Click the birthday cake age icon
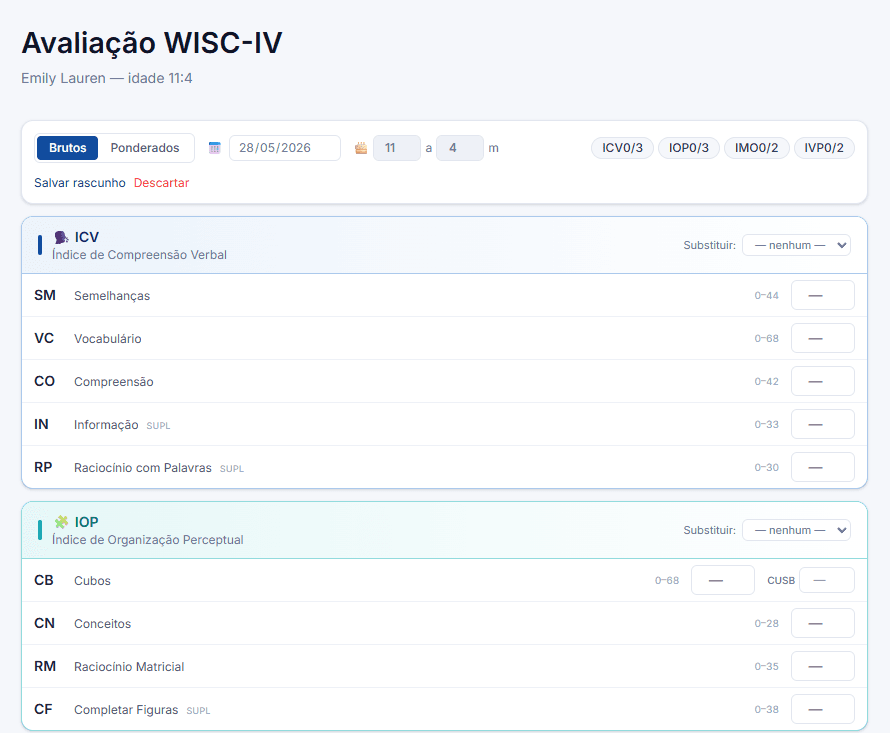Screen dimensions: 890x733 point(361,148)
